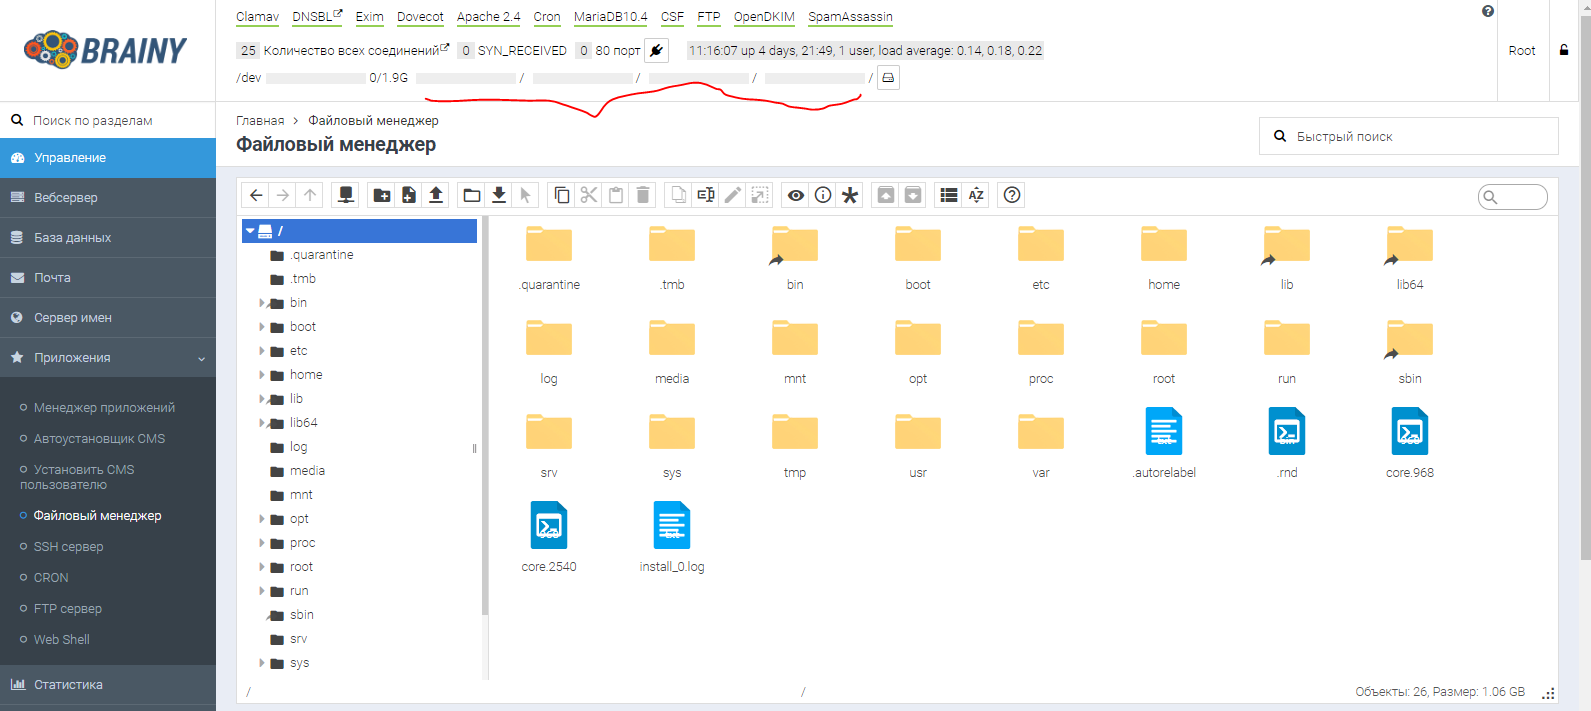Open the file manager Help icon
The width and height of the screenshot is (1591, 711).
coord(1012,195)
